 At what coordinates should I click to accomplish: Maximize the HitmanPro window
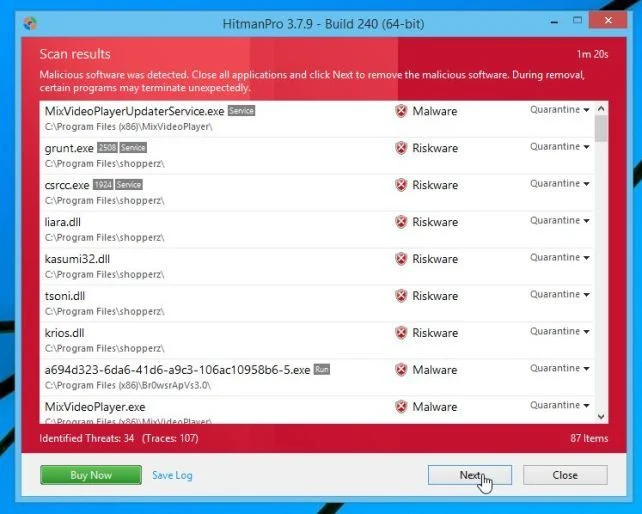point(577,20)
